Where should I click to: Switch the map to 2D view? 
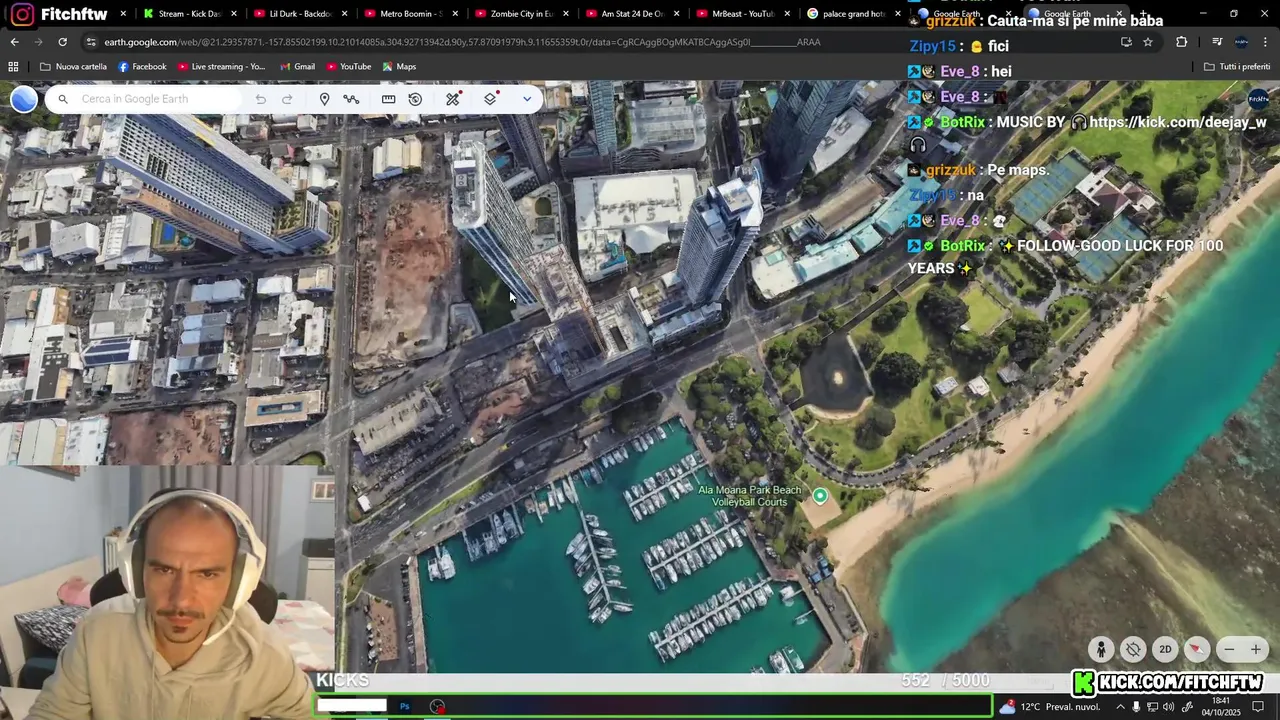click(1165, 649)
